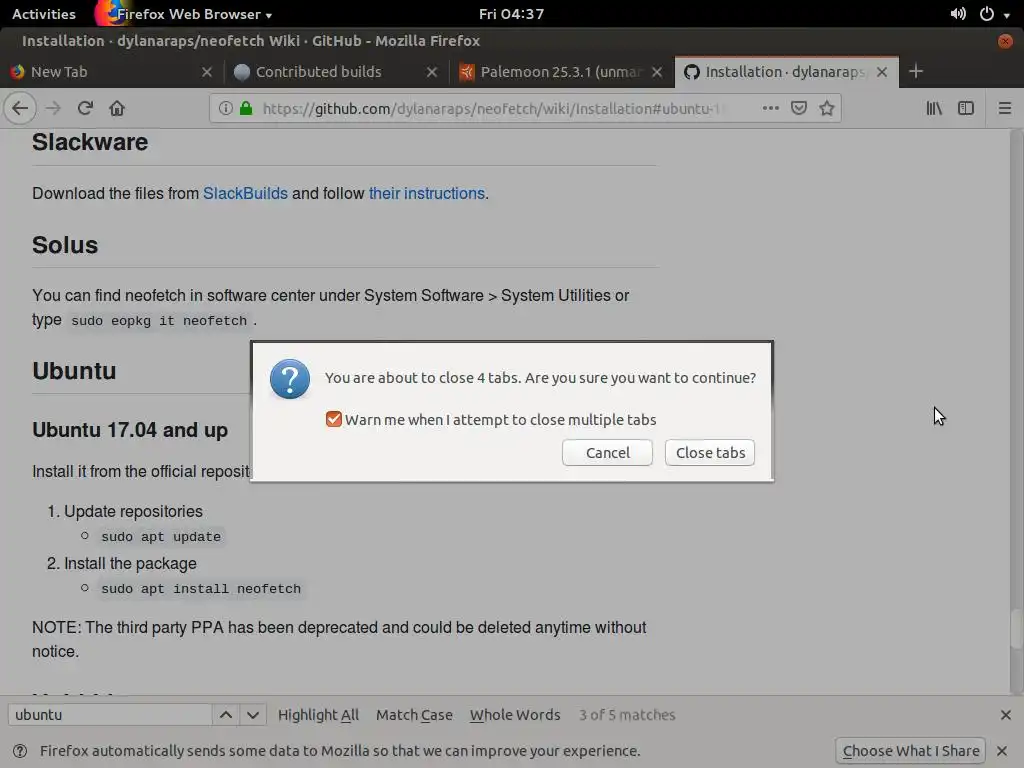Screen dimensions: 1024x768
Task: Bookmark this page with star icon
Action: 827,108
